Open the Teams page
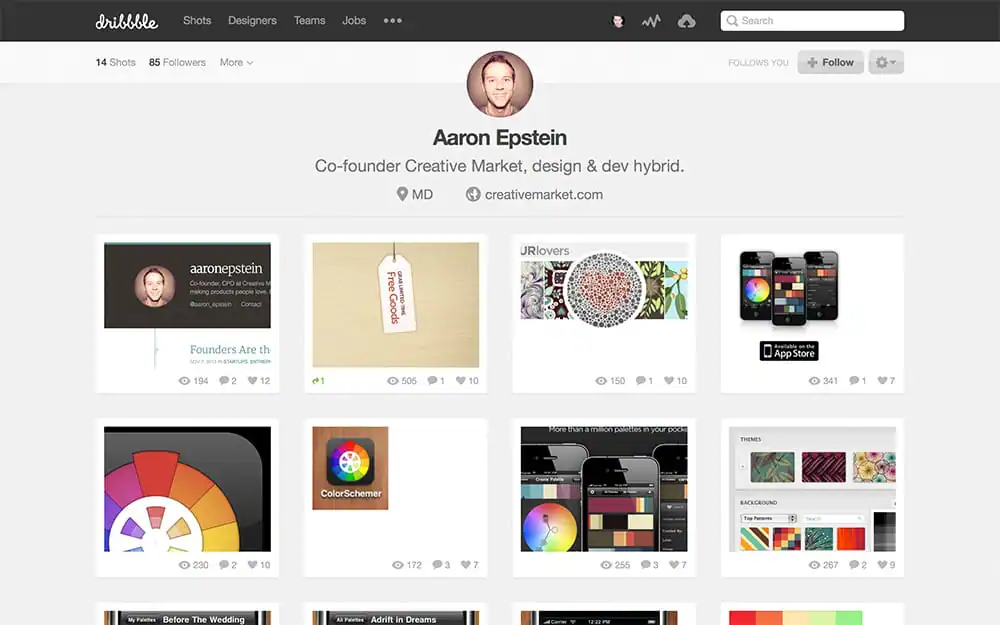 [x=309, y=20]
